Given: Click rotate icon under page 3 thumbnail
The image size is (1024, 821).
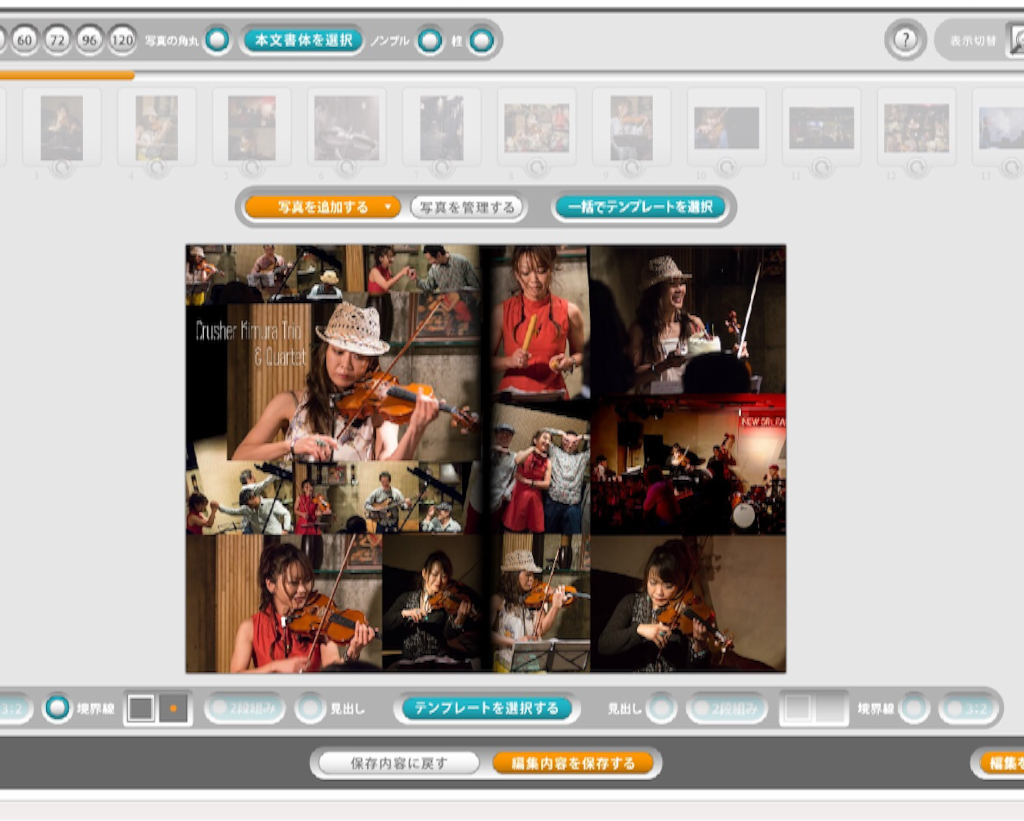Looking at the screenshot, I should pyautogui.click(x=62, y=168).
